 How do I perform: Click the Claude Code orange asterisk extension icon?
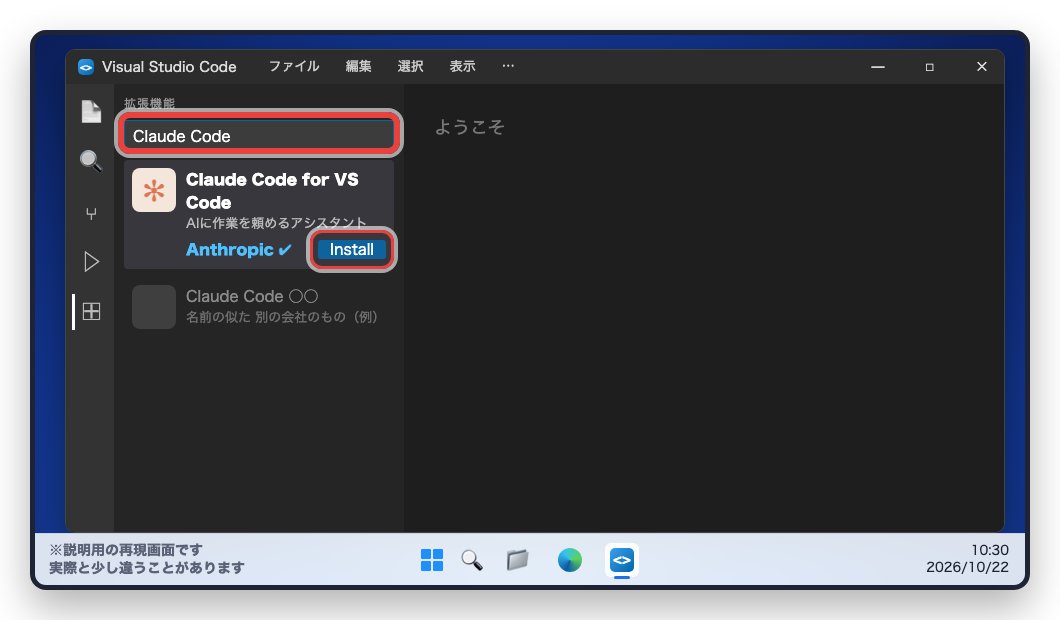point(154,190)
